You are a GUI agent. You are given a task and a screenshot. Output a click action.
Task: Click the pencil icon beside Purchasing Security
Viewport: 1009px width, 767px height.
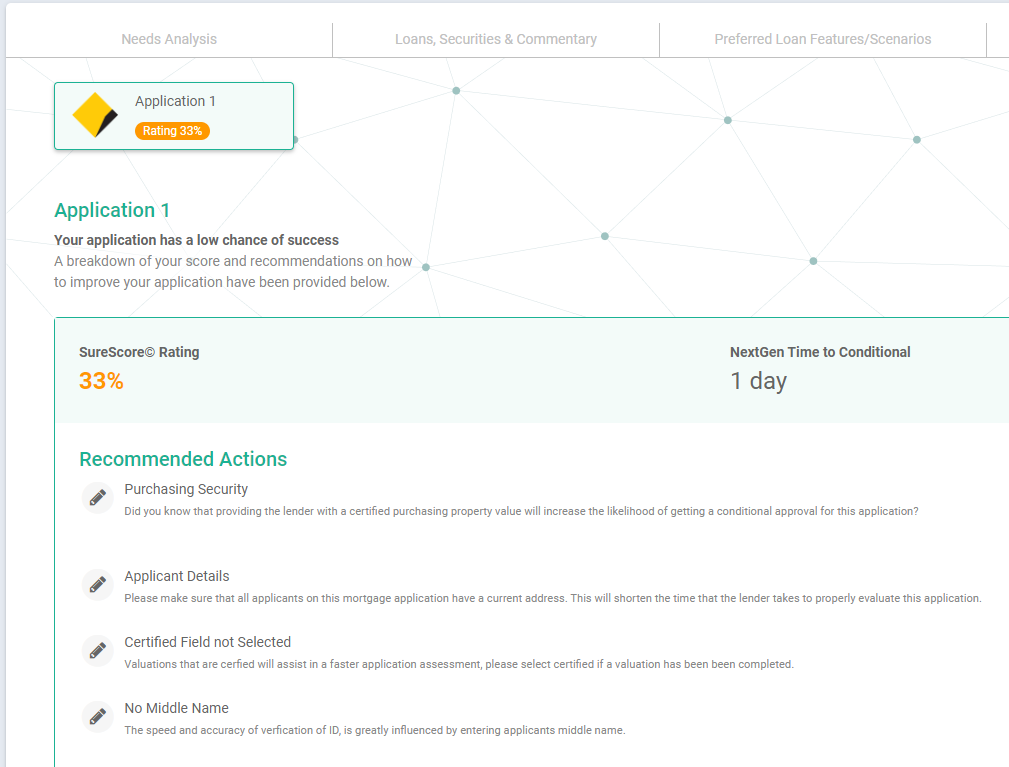(98, 498)
